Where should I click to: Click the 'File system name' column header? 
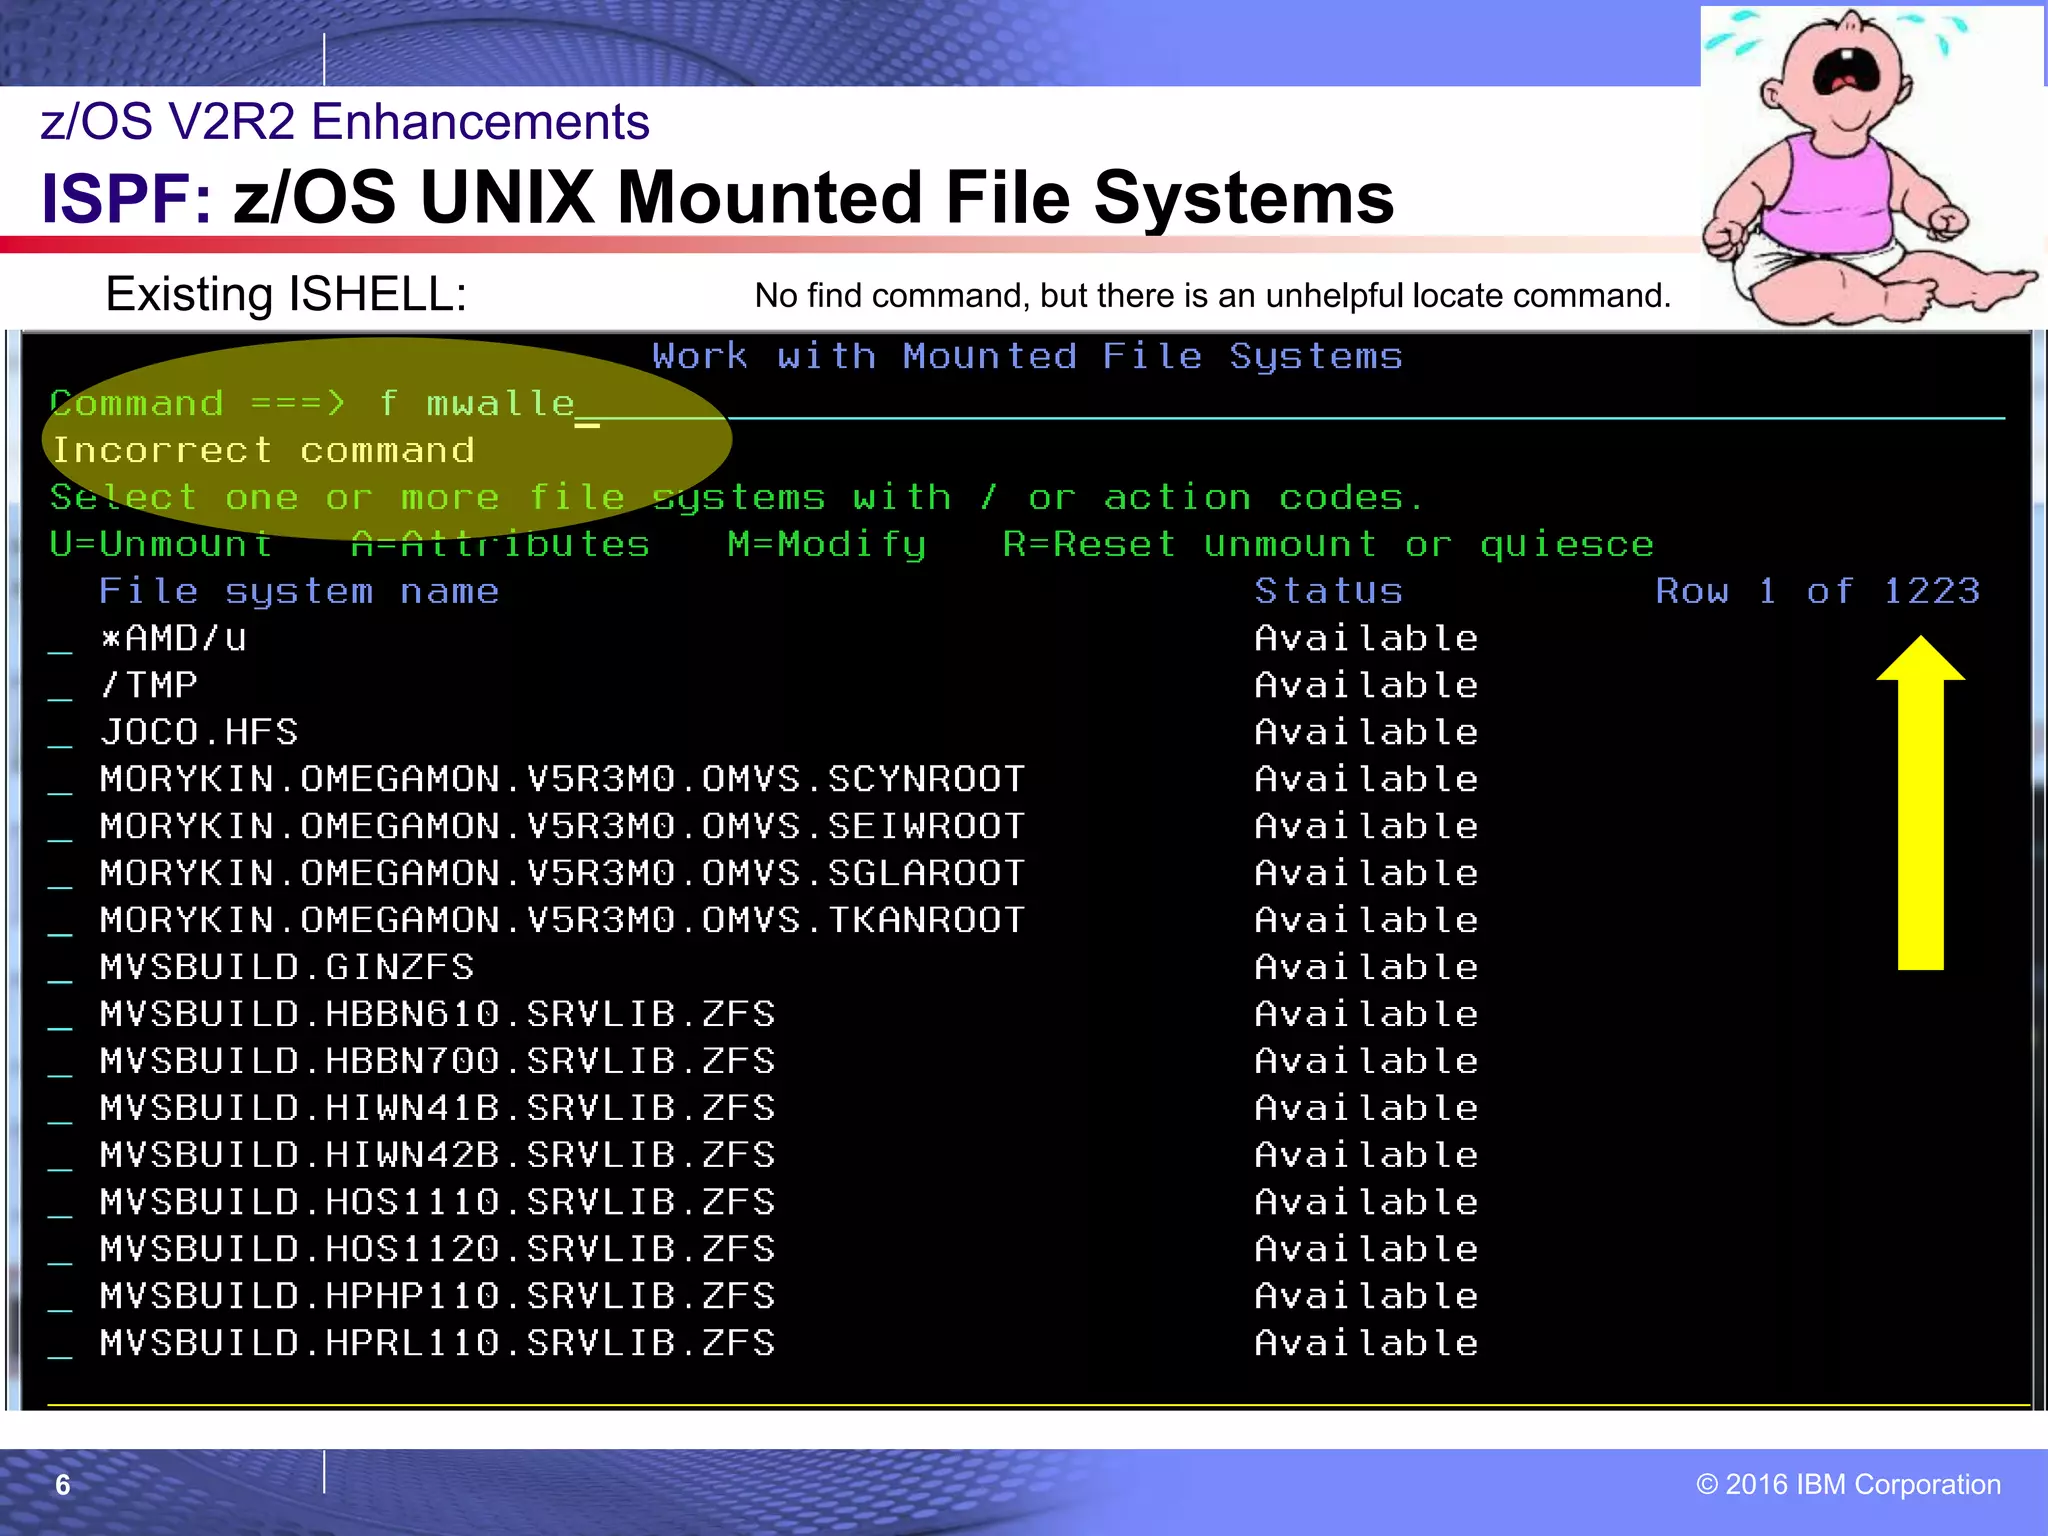[299, 592]
